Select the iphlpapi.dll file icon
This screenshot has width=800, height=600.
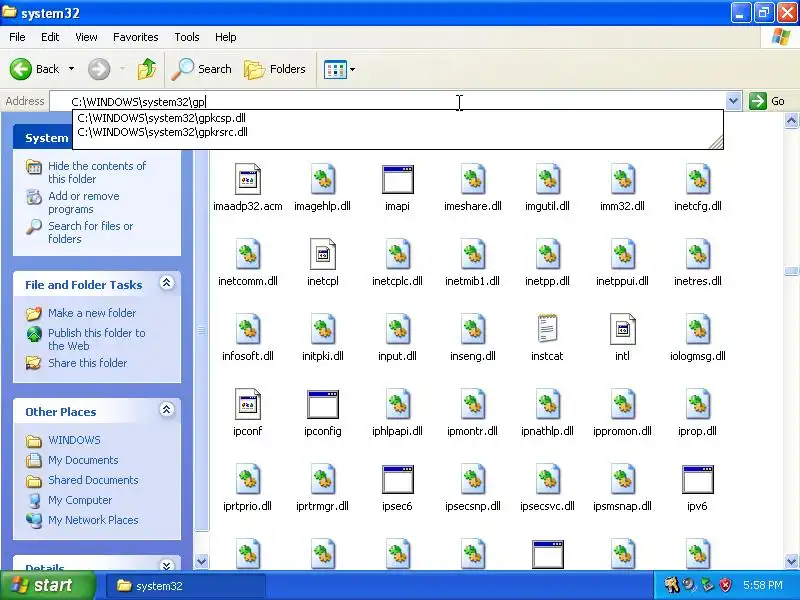pos(397,404)
